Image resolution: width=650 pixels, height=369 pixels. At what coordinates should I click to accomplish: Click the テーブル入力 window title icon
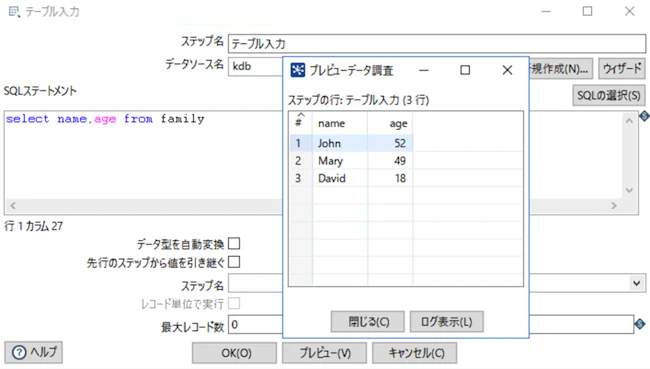14,12
